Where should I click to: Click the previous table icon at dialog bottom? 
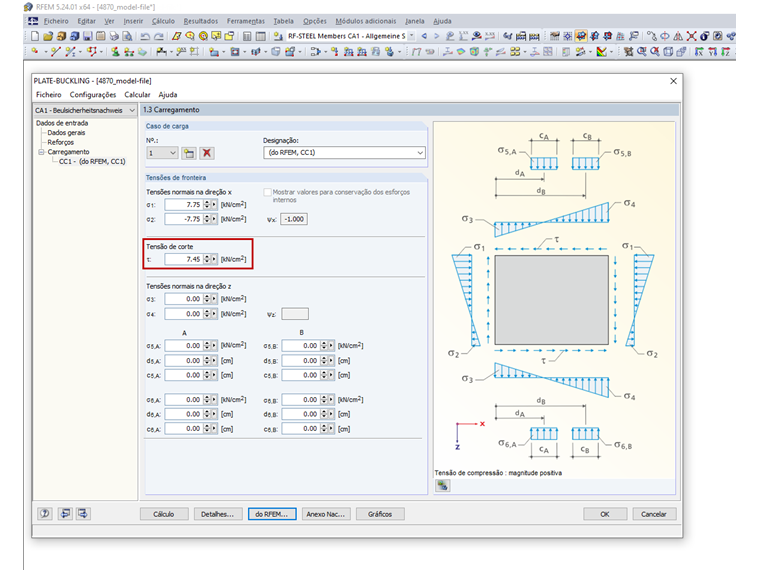pyautogui.click(x=65, y=513)
